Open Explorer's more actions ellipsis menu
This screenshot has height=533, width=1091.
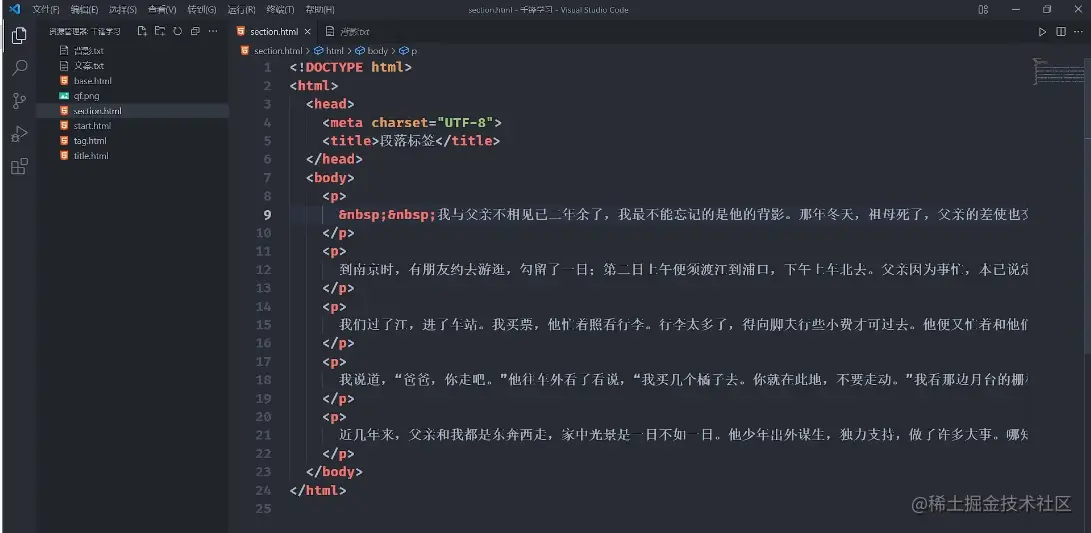coord(213,31)
